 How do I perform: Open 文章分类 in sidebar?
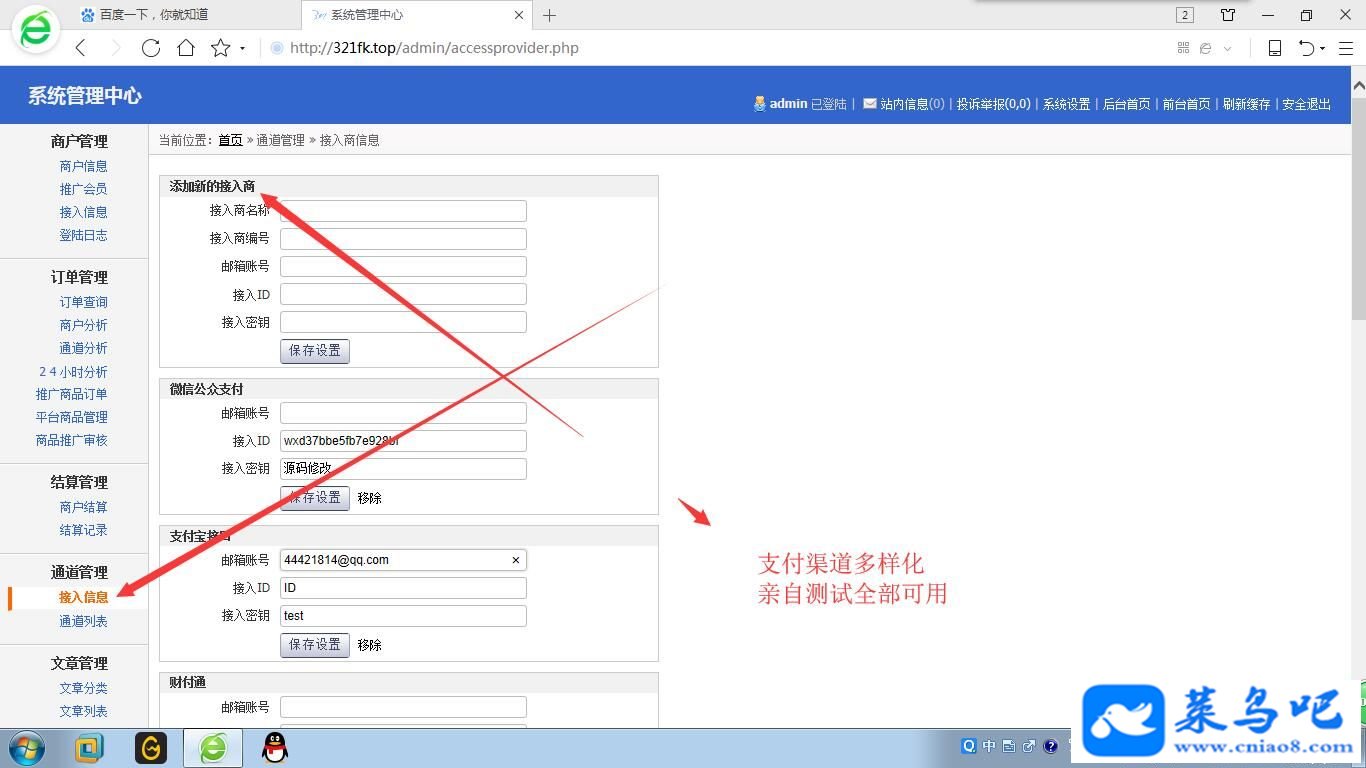tap(83, 688)
